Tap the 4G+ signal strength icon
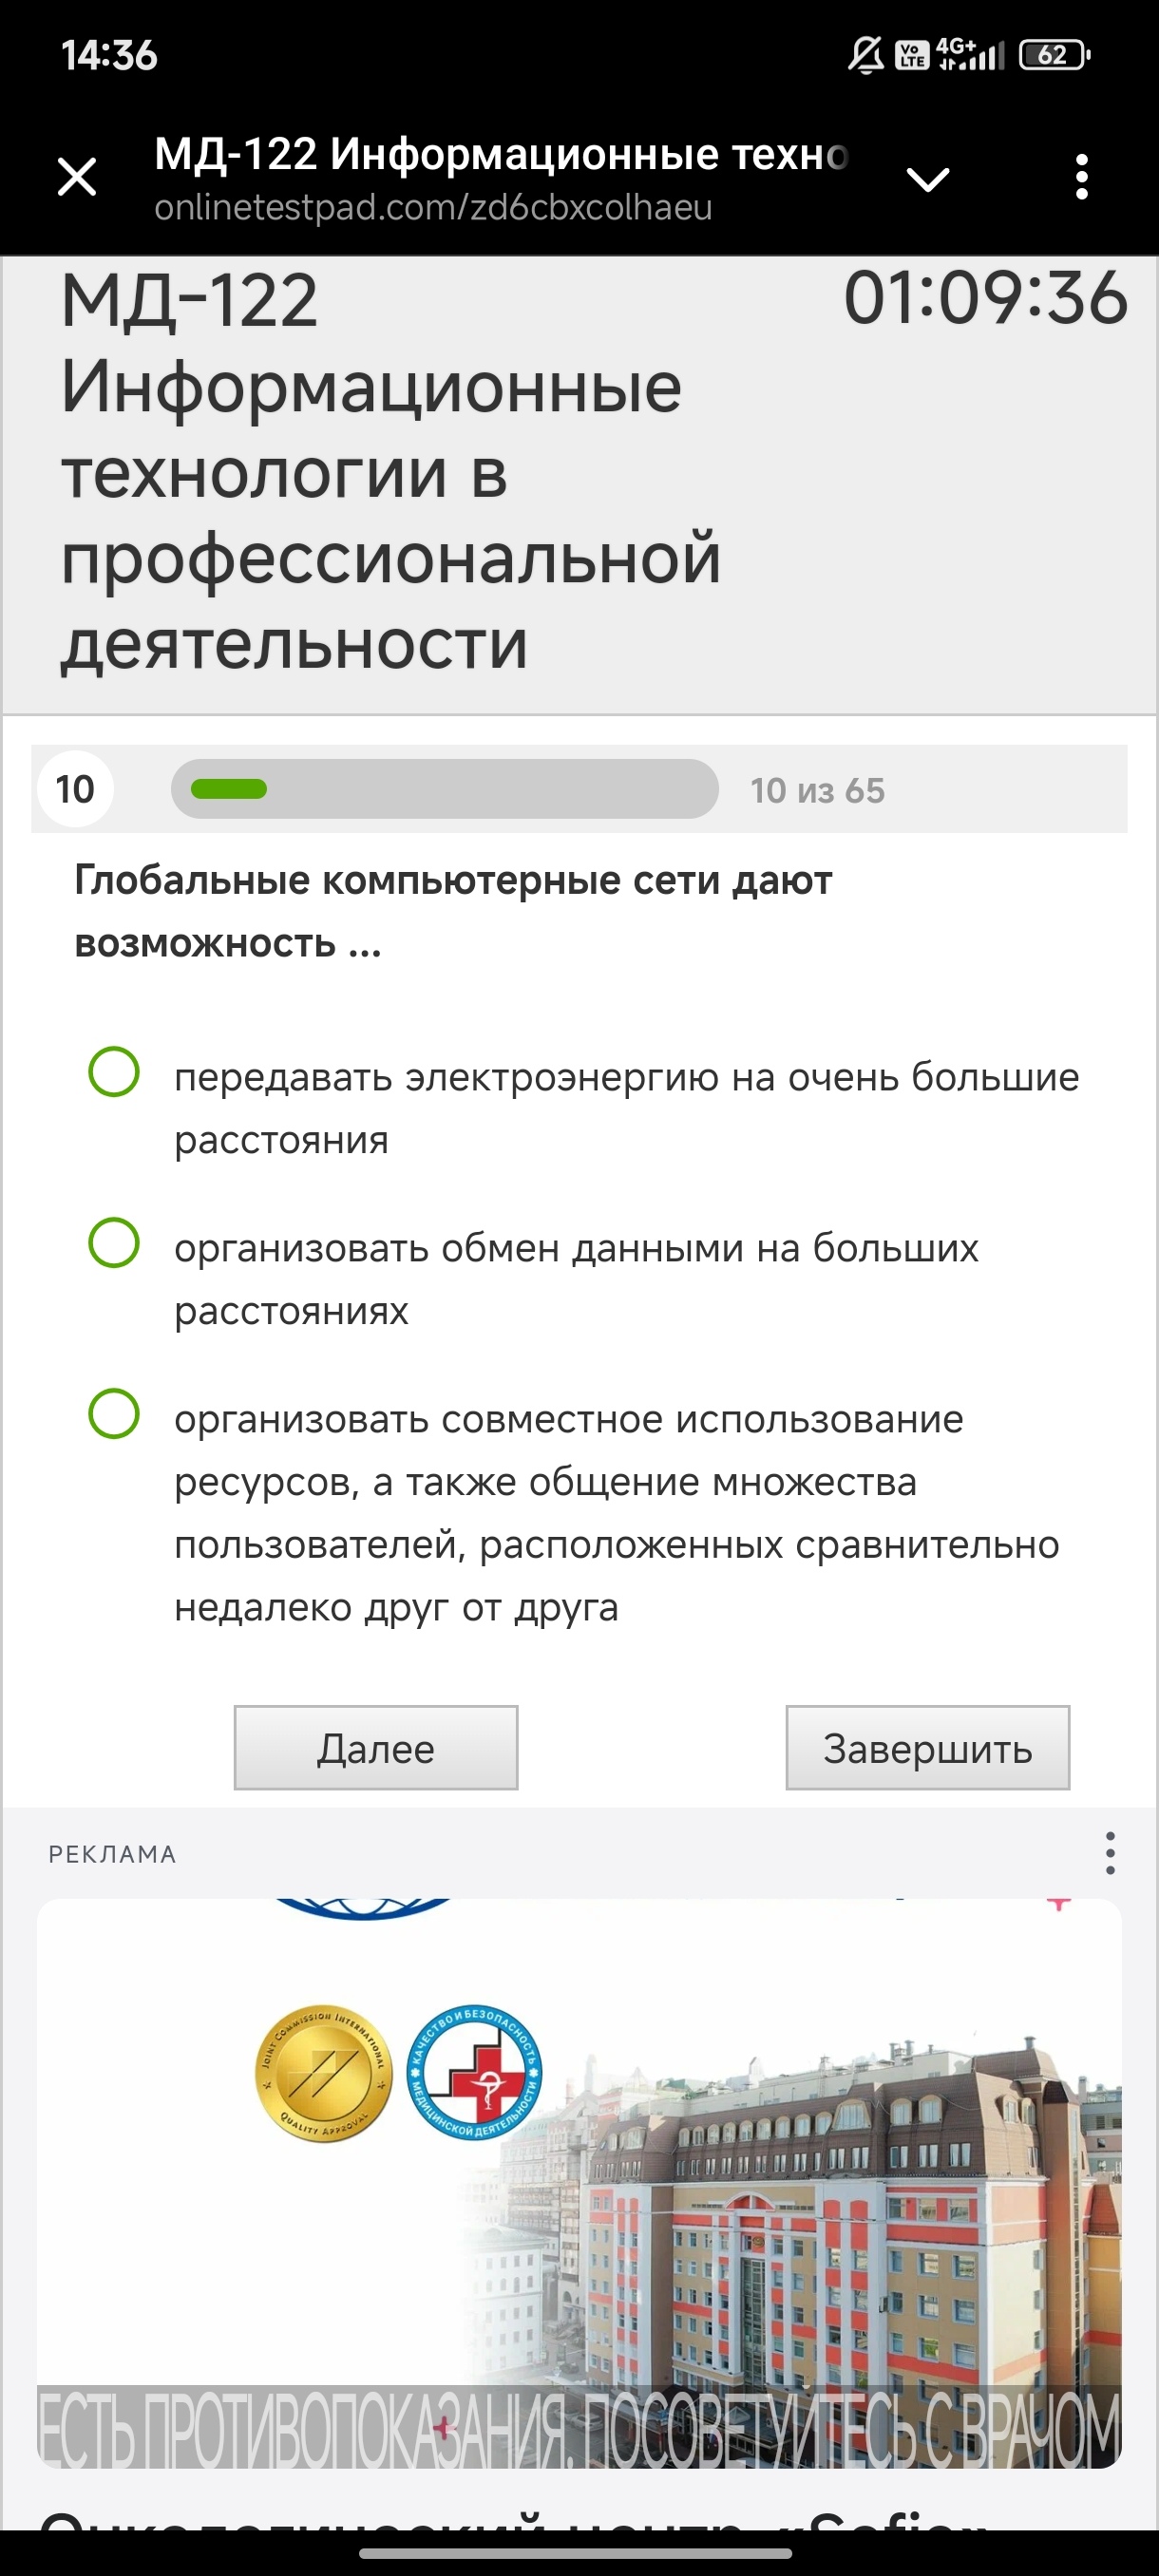 (970, 55)
